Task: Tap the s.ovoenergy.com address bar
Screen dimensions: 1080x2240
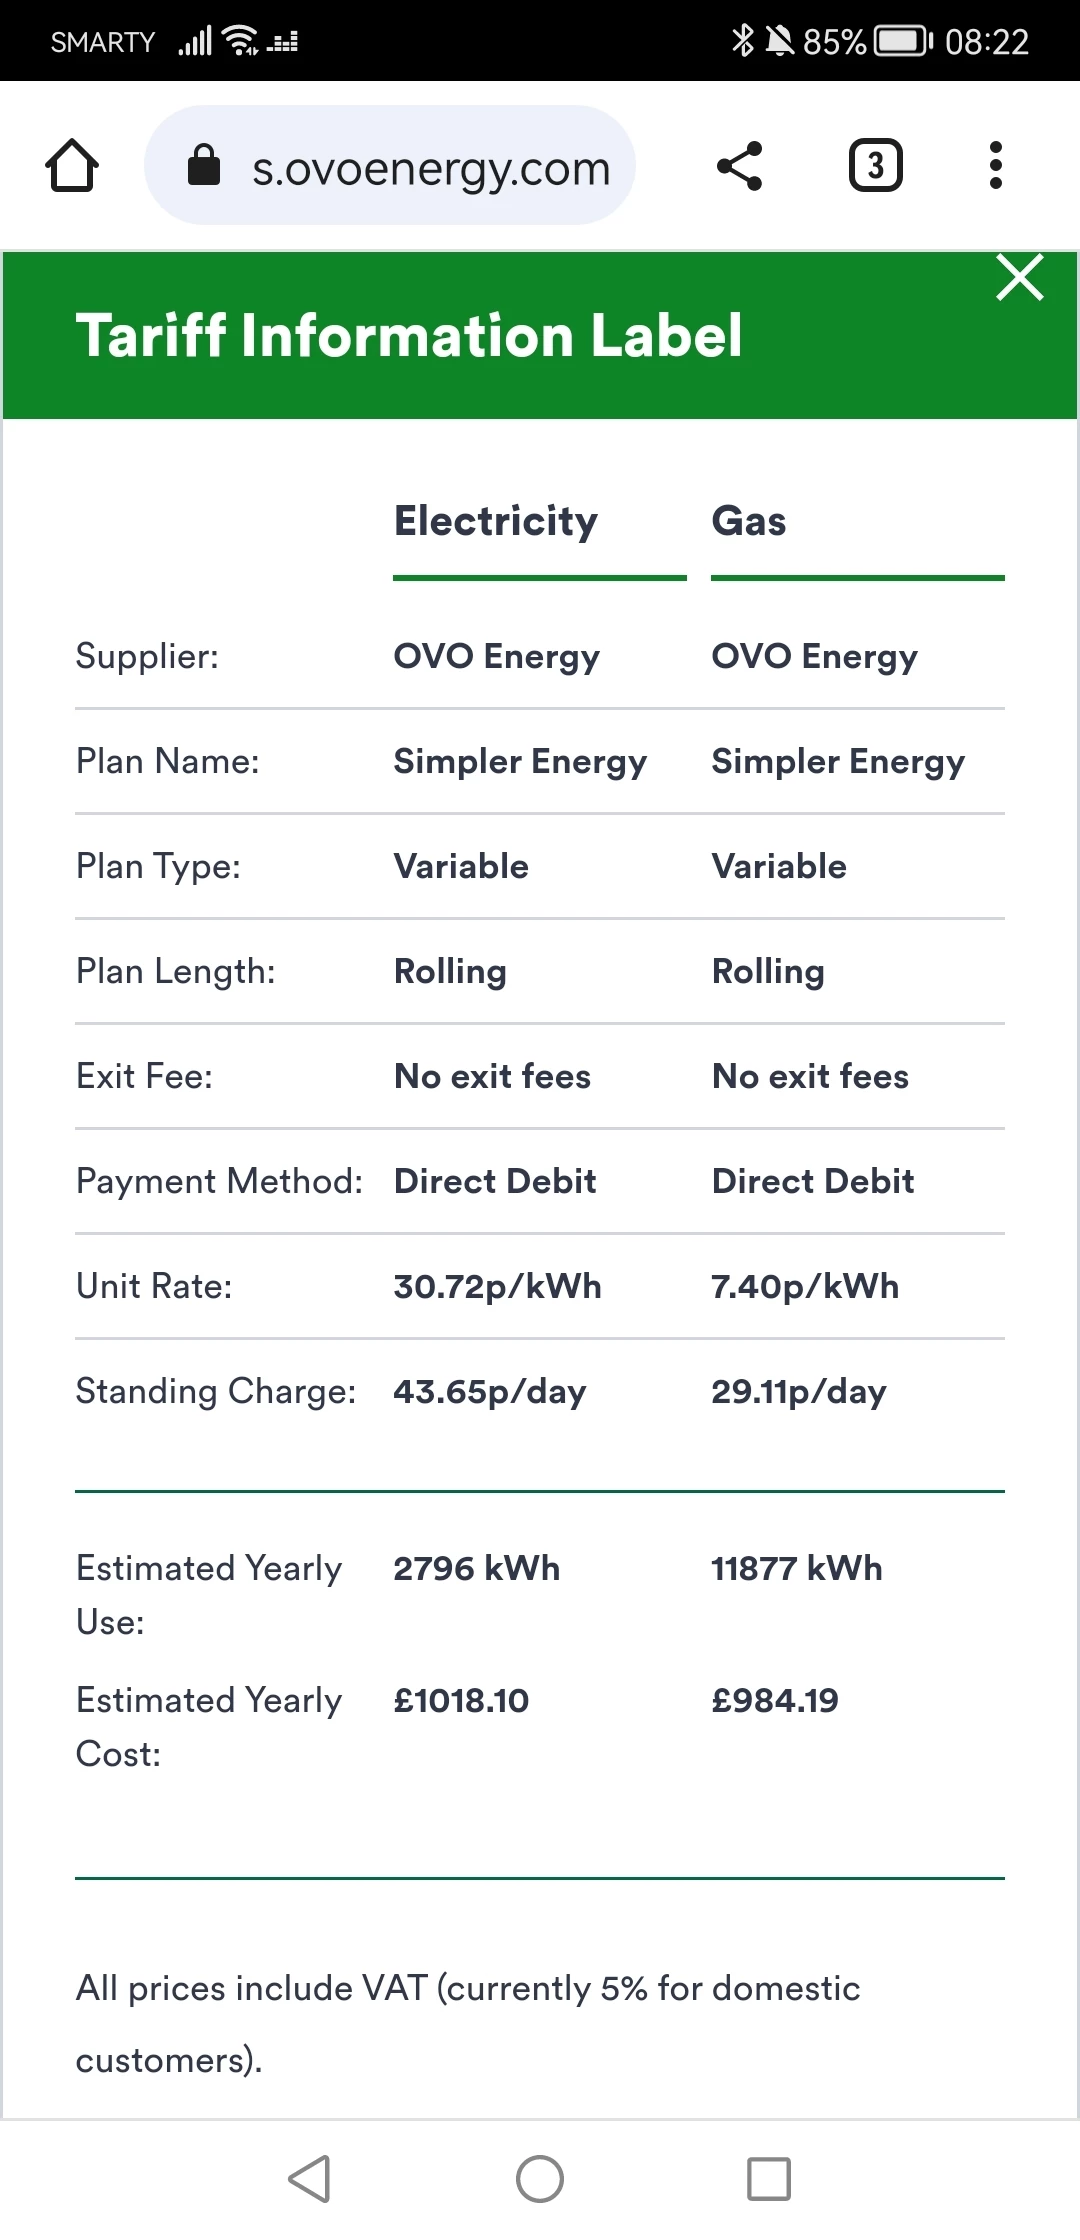Action: tap(430, 168)
